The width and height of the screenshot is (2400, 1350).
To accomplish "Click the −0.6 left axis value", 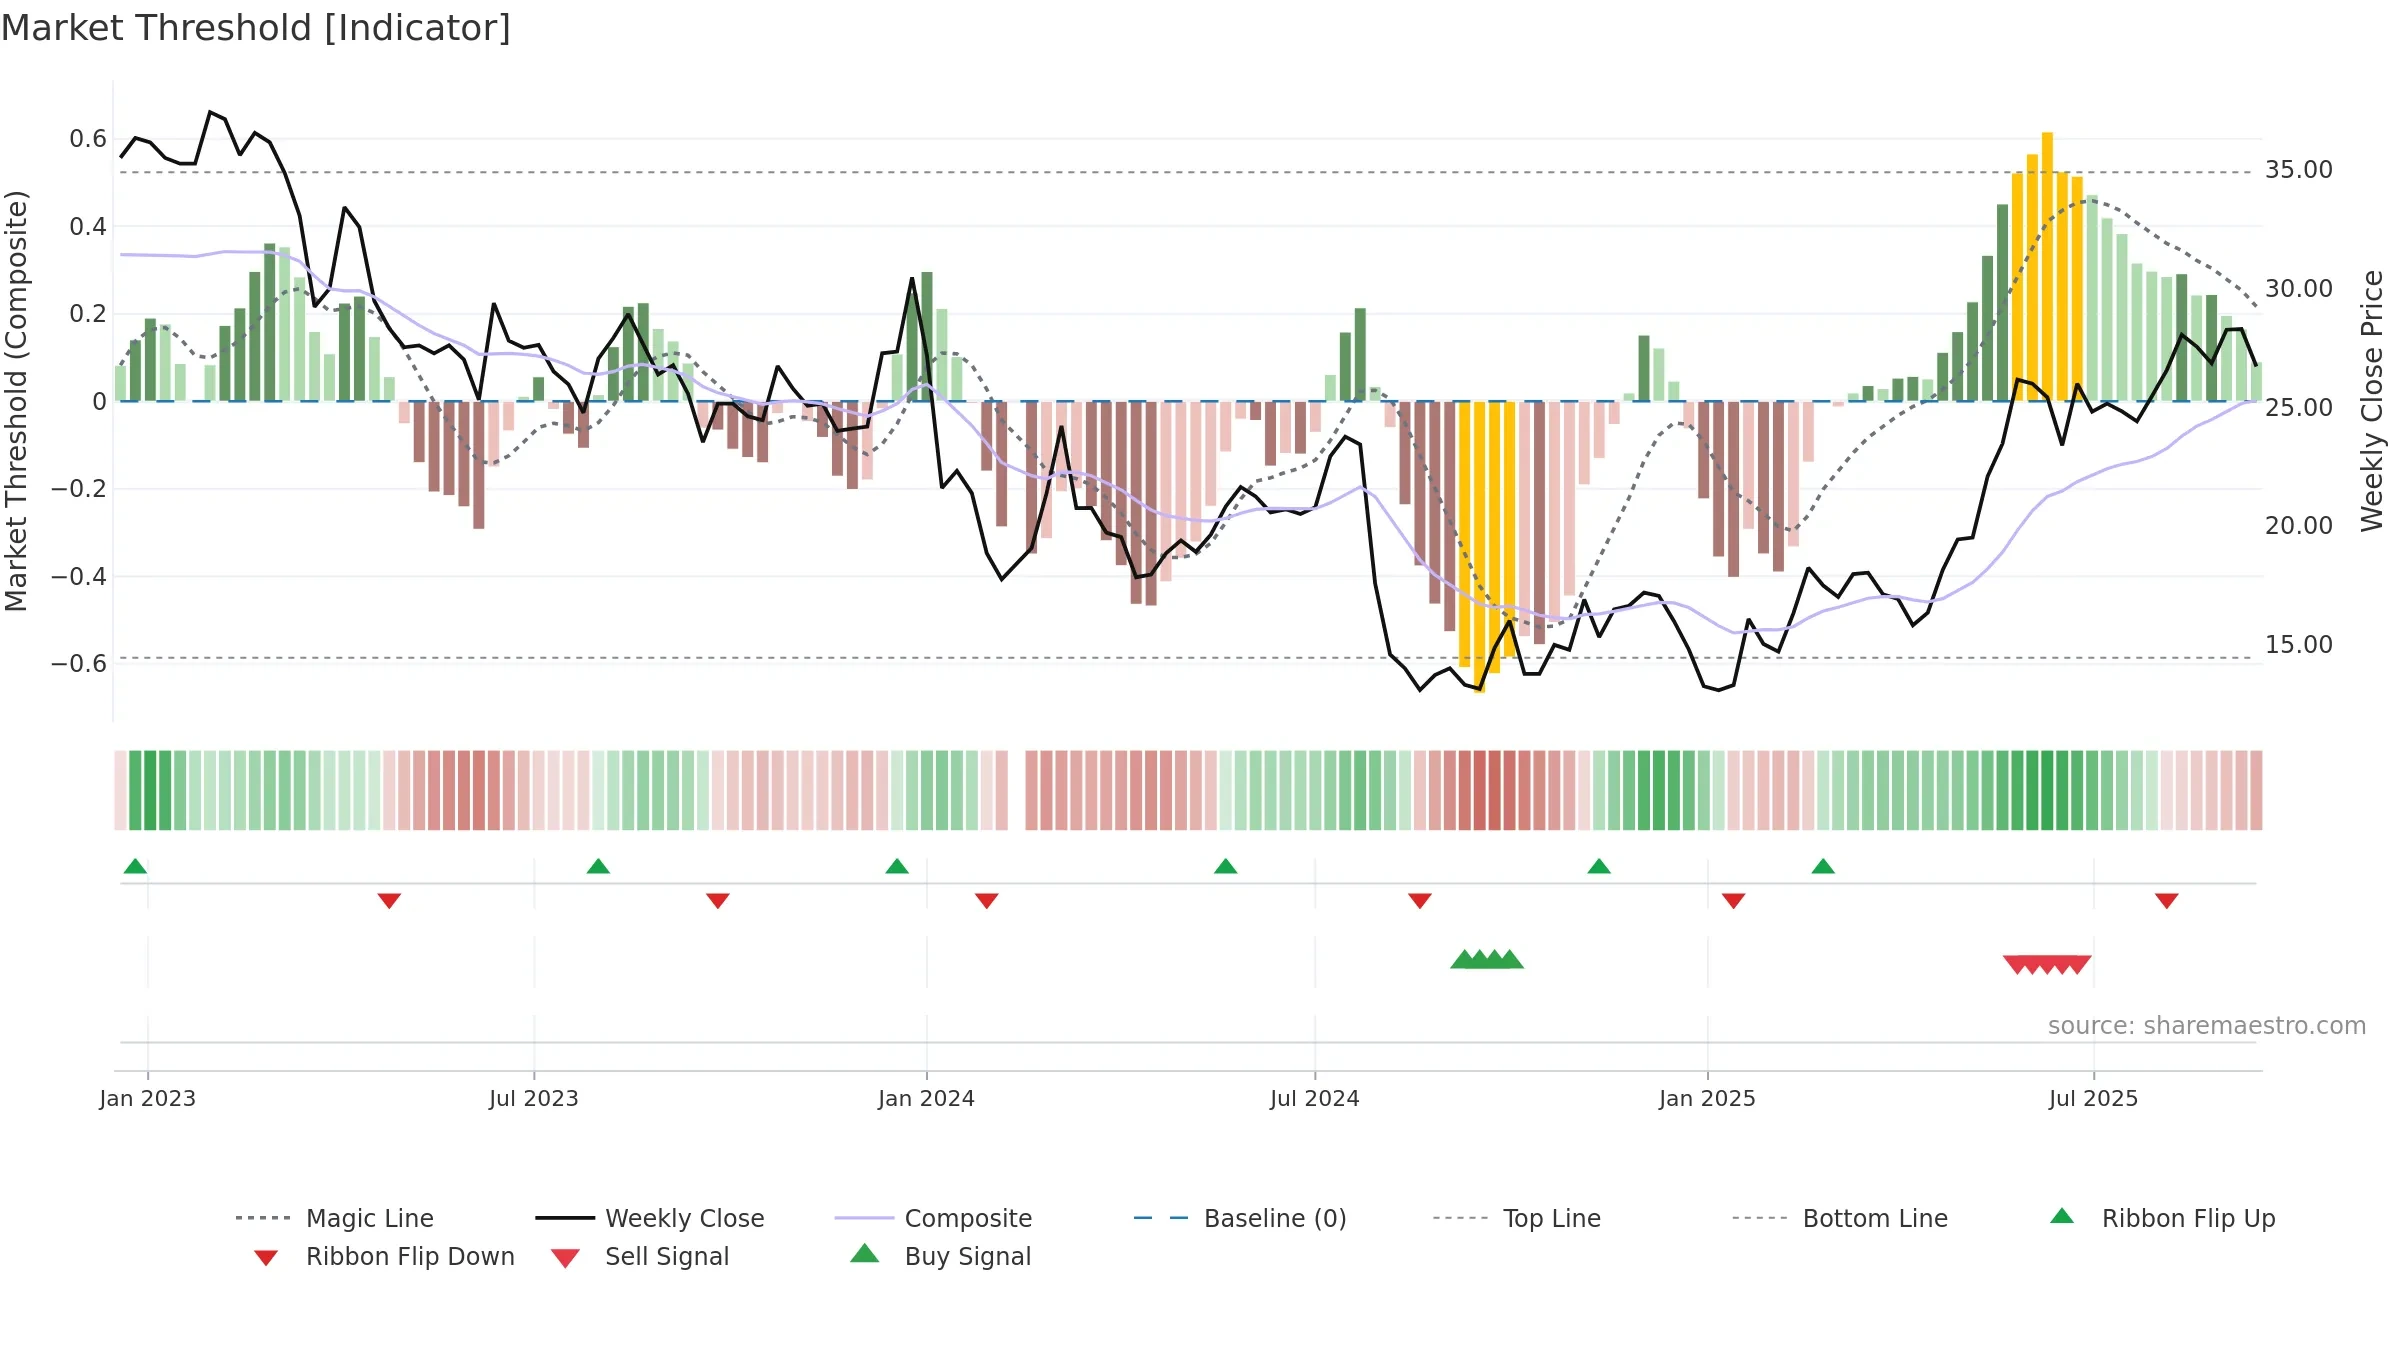I will pyautogui.click(x=79, y=664).
